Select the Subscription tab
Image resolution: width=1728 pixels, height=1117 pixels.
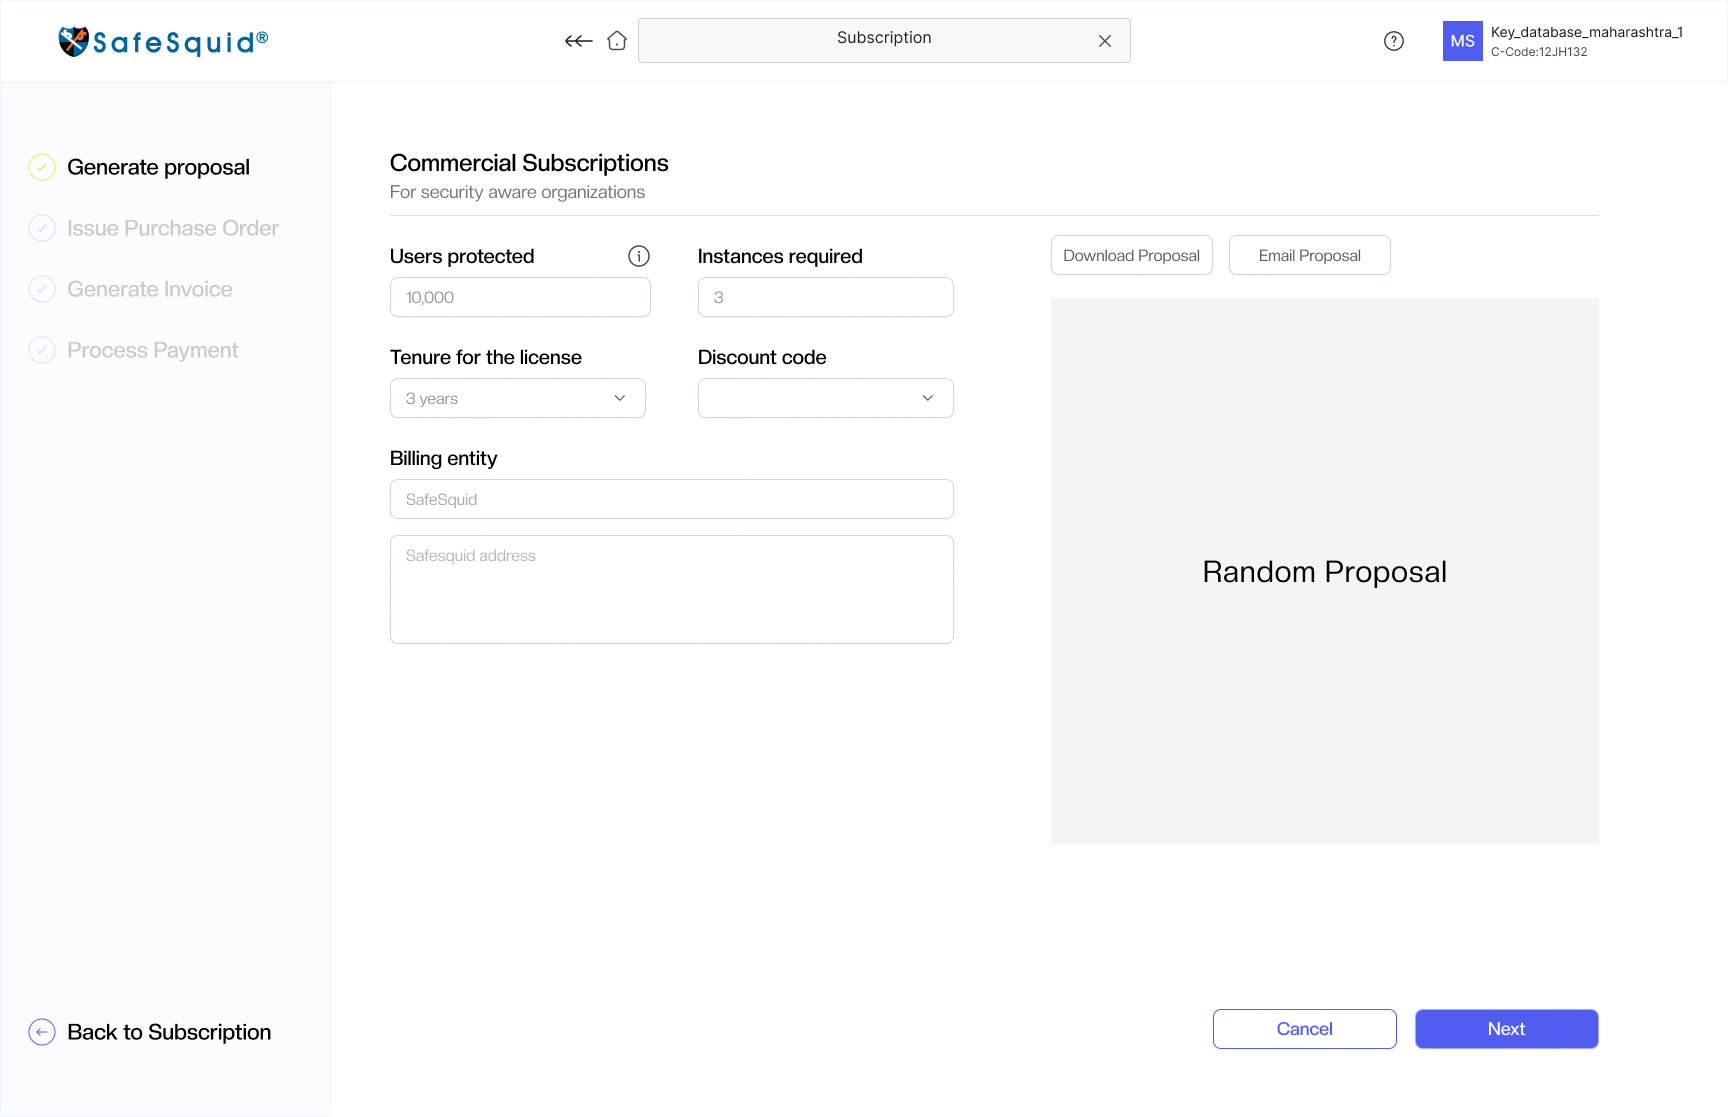click(x=884, y=40)
